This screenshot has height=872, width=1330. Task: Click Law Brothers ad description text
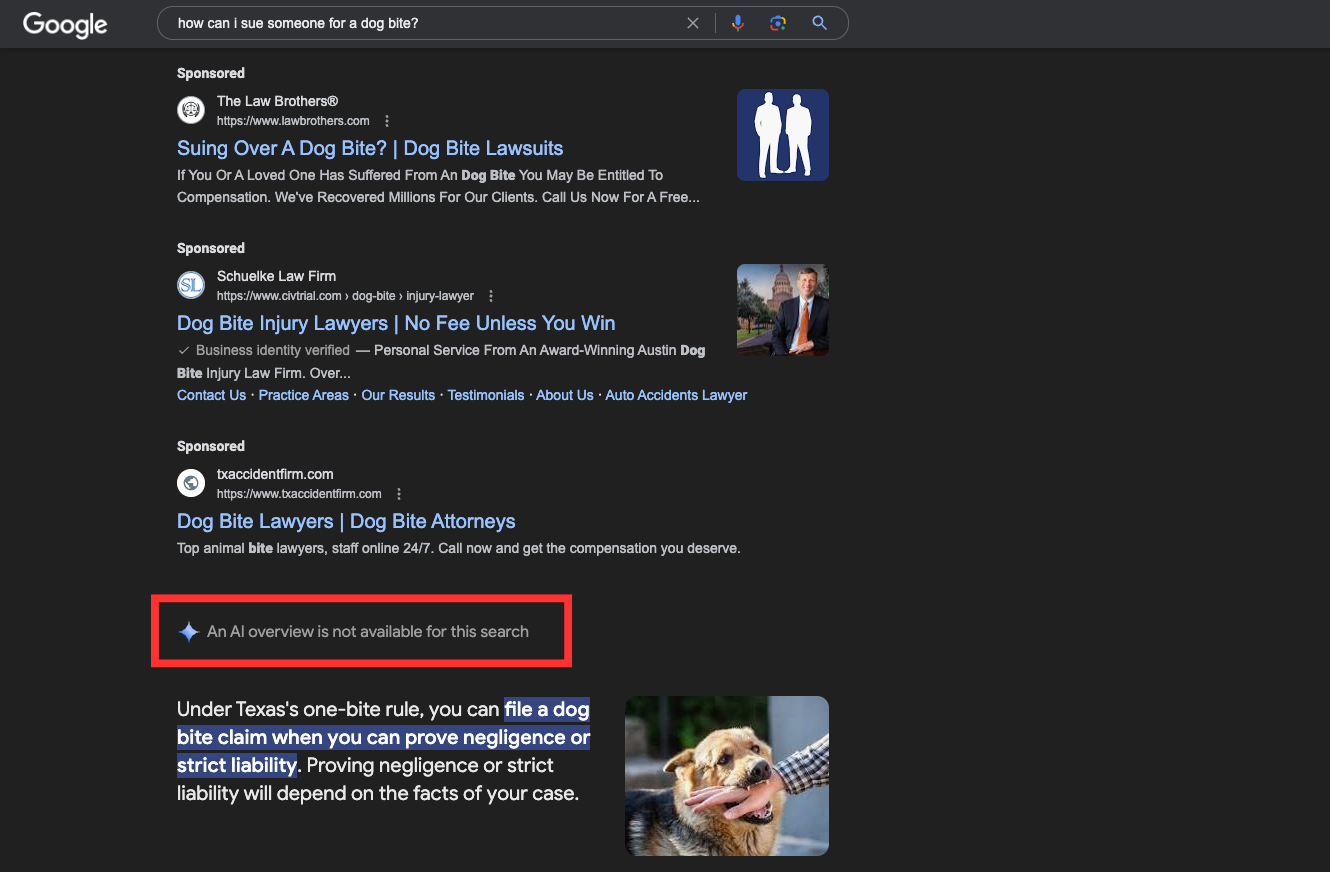tap(438, 186)
